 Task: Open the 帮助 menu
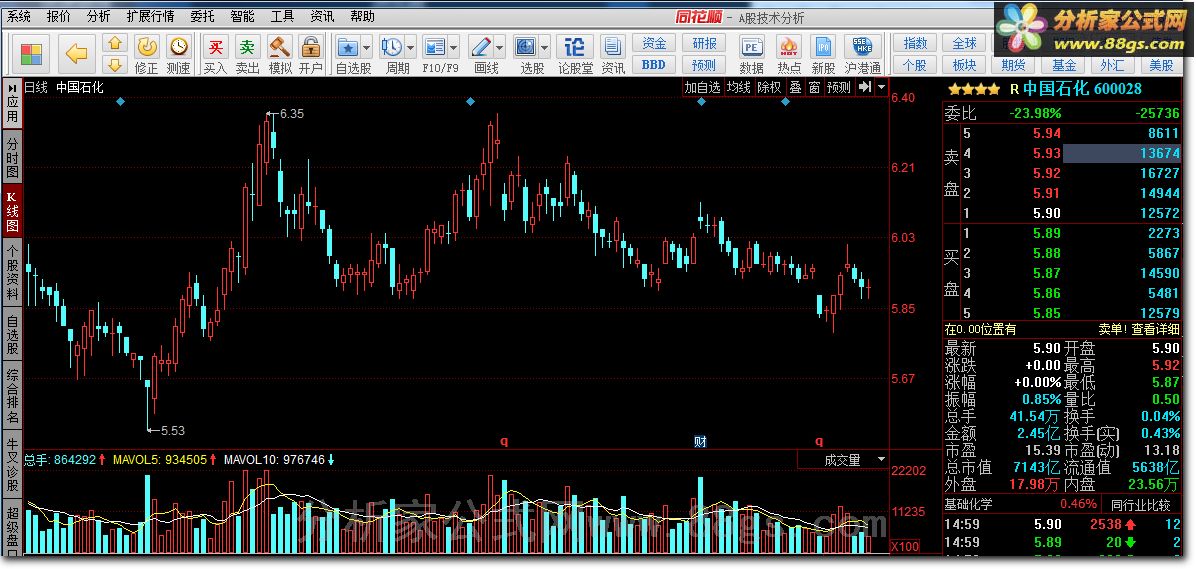tap(362, 16)
